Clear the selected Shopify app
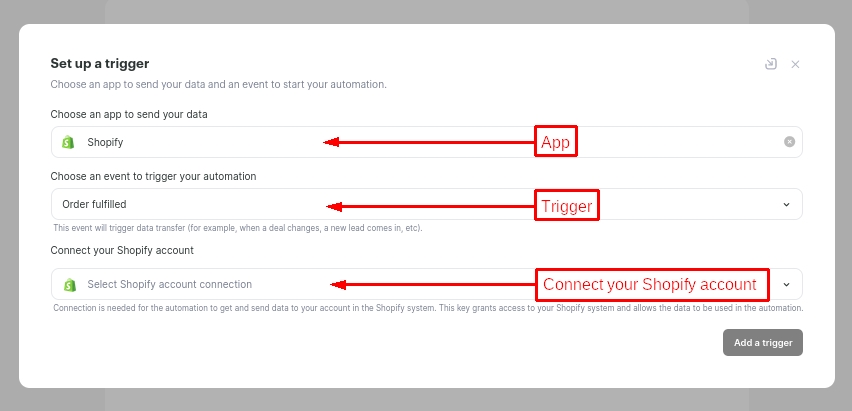The image size is (852, 411). coord(789,142)
